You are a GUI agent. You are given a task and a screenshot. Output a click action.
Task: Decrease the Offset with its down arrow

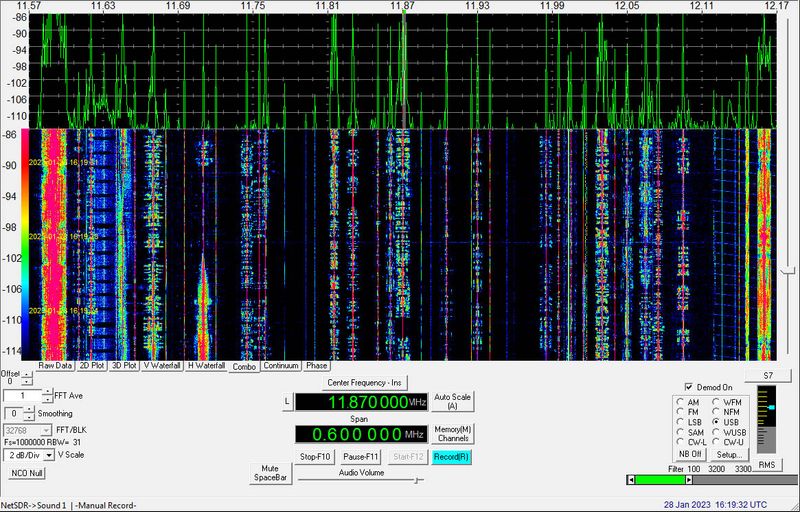point(27,382)
